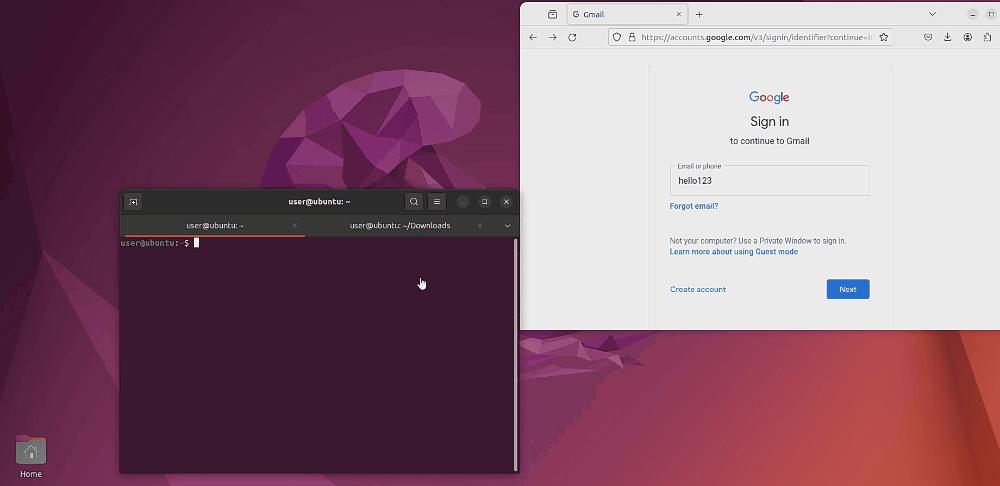The width and height of the screenshot is (1000, 486).
Task: Close the user@ubuntu: ~ terminal tab
Action: pyautogui.click(x=294, y=226)
